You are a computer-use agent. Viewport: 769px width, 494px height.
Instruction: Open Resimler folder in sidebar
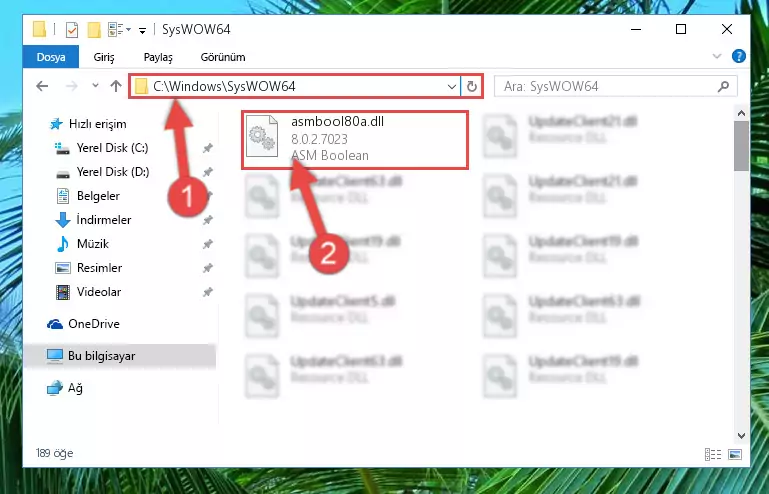coord(99,268)
